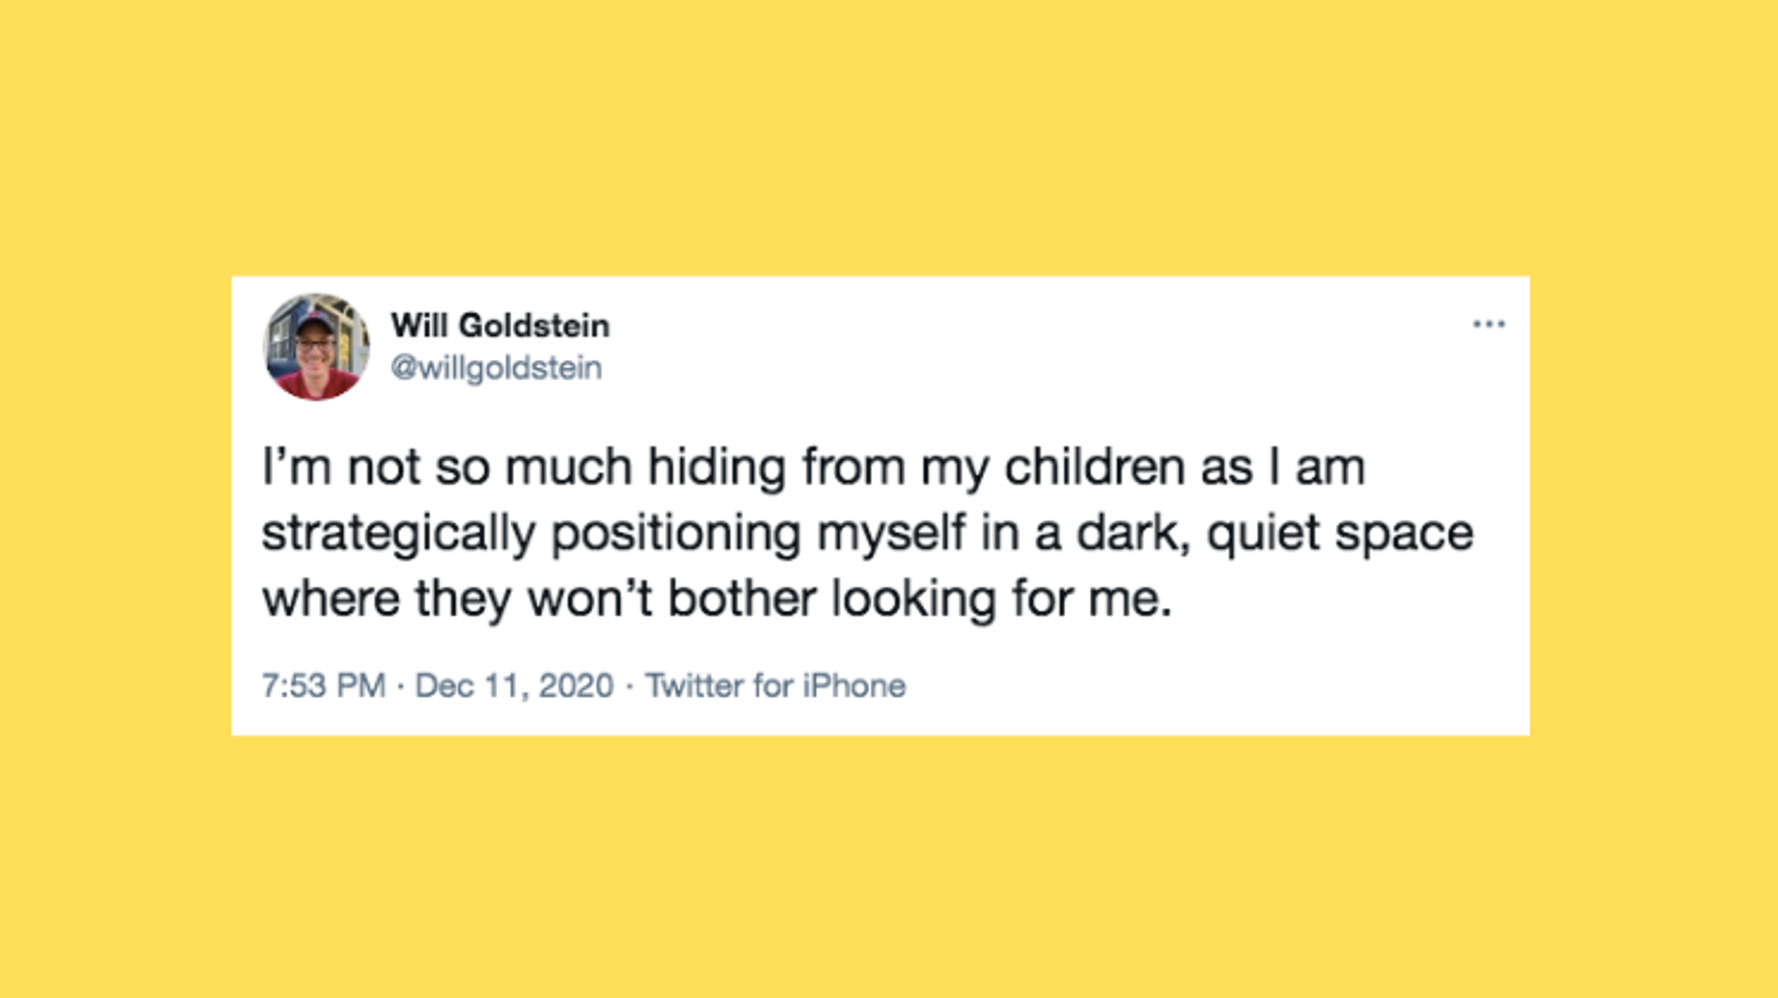Select the Dec 11, 2020 date
The width and height of the screenshot is (1778, 998).
514,686
